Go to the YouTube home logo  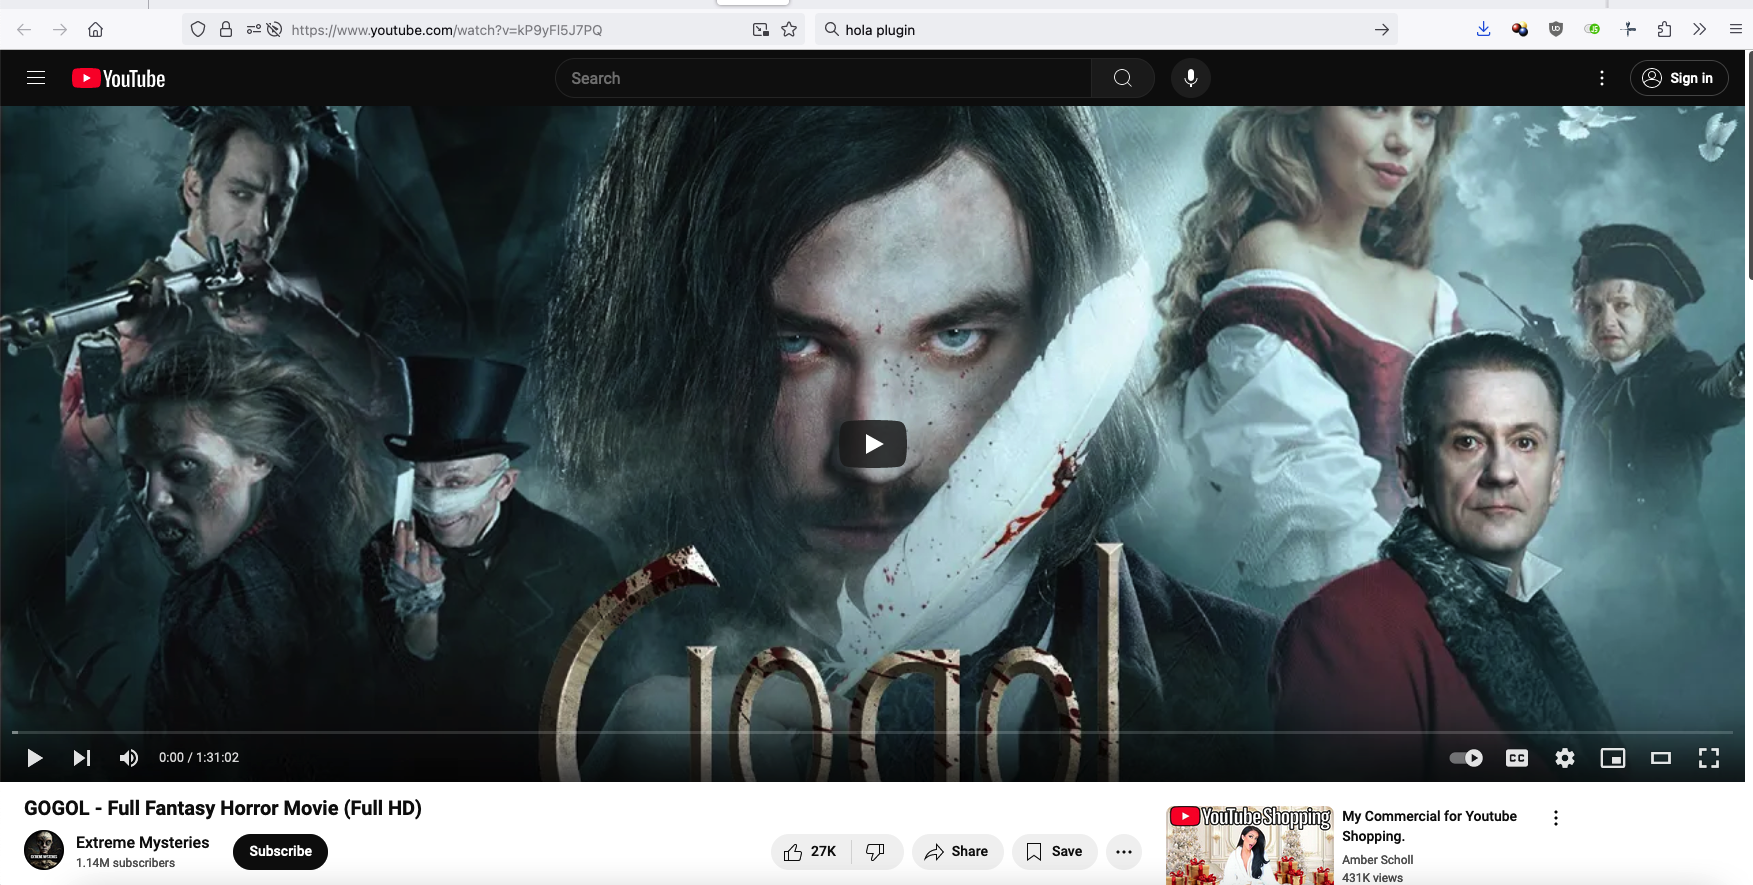[x=119, y=78]
